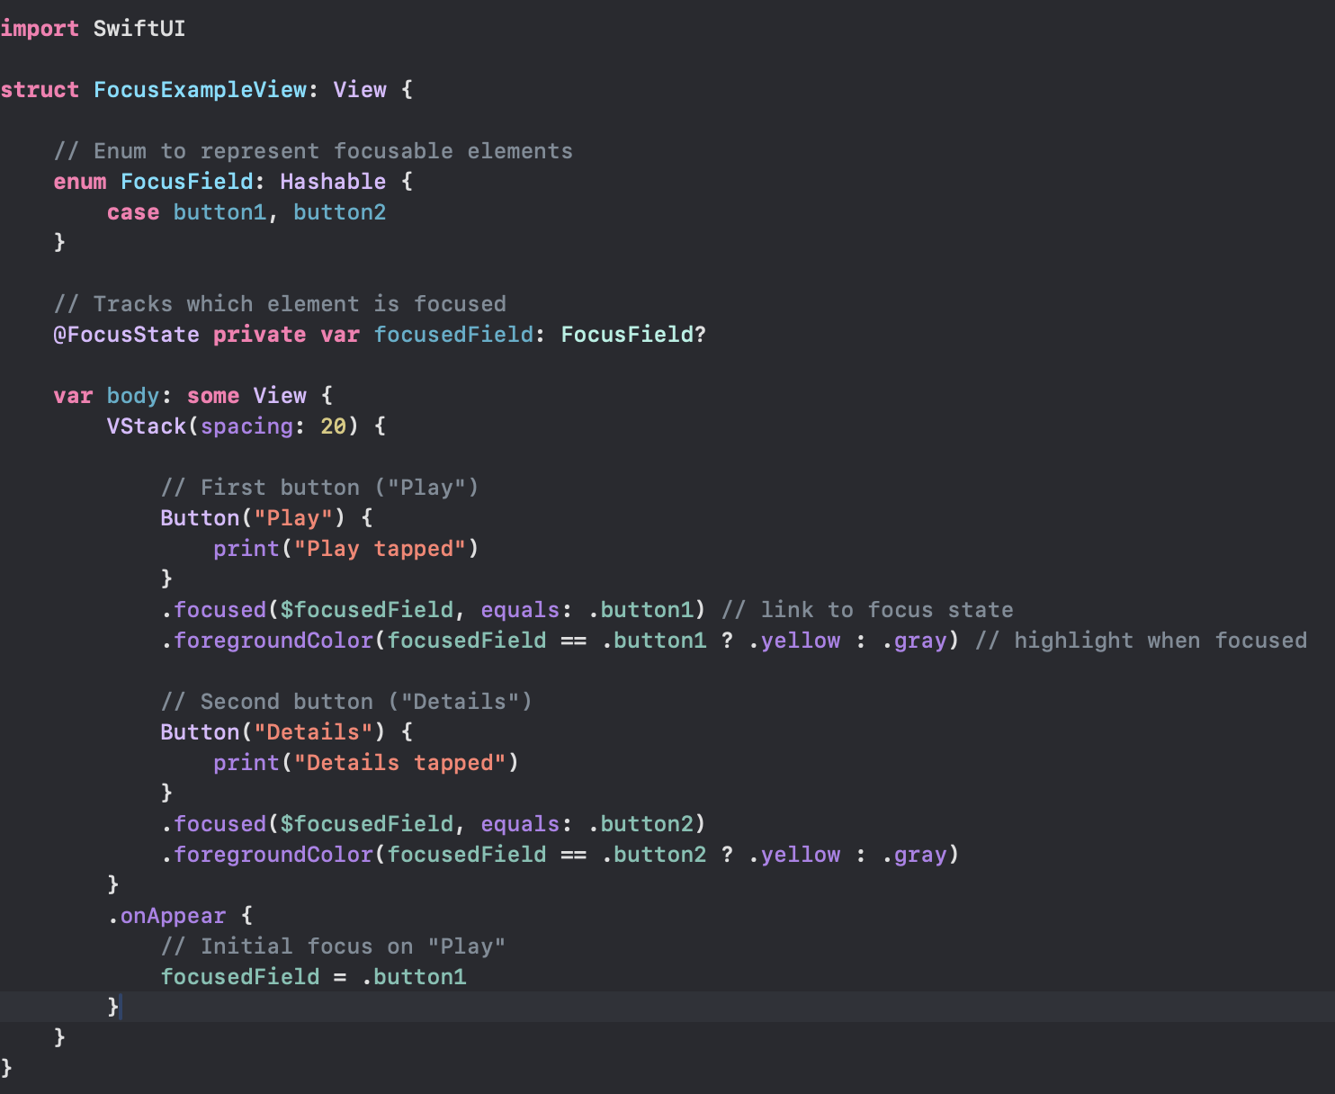Screen dimensions: 1335x1094
Task: Select the "Play" button string literal
Action: (293, 517)
